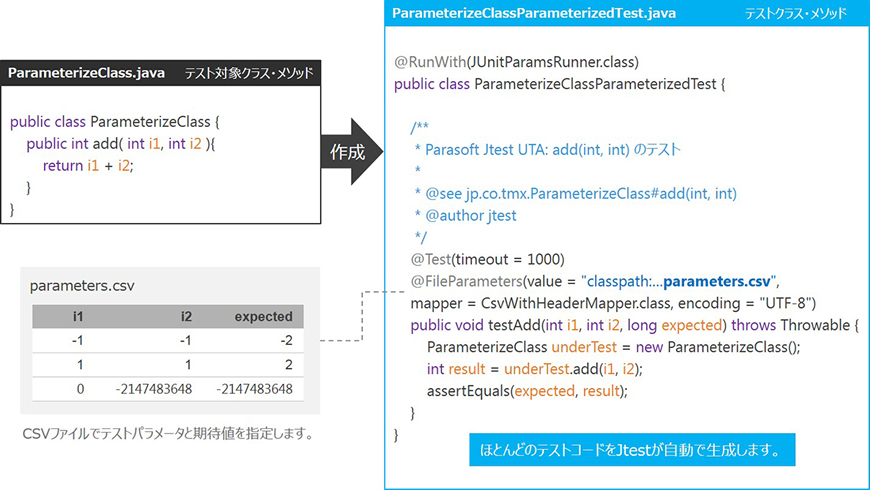Click 'public int add( int i1, int i2 ){' line
The image size is (870, 490).
point(120,144)
